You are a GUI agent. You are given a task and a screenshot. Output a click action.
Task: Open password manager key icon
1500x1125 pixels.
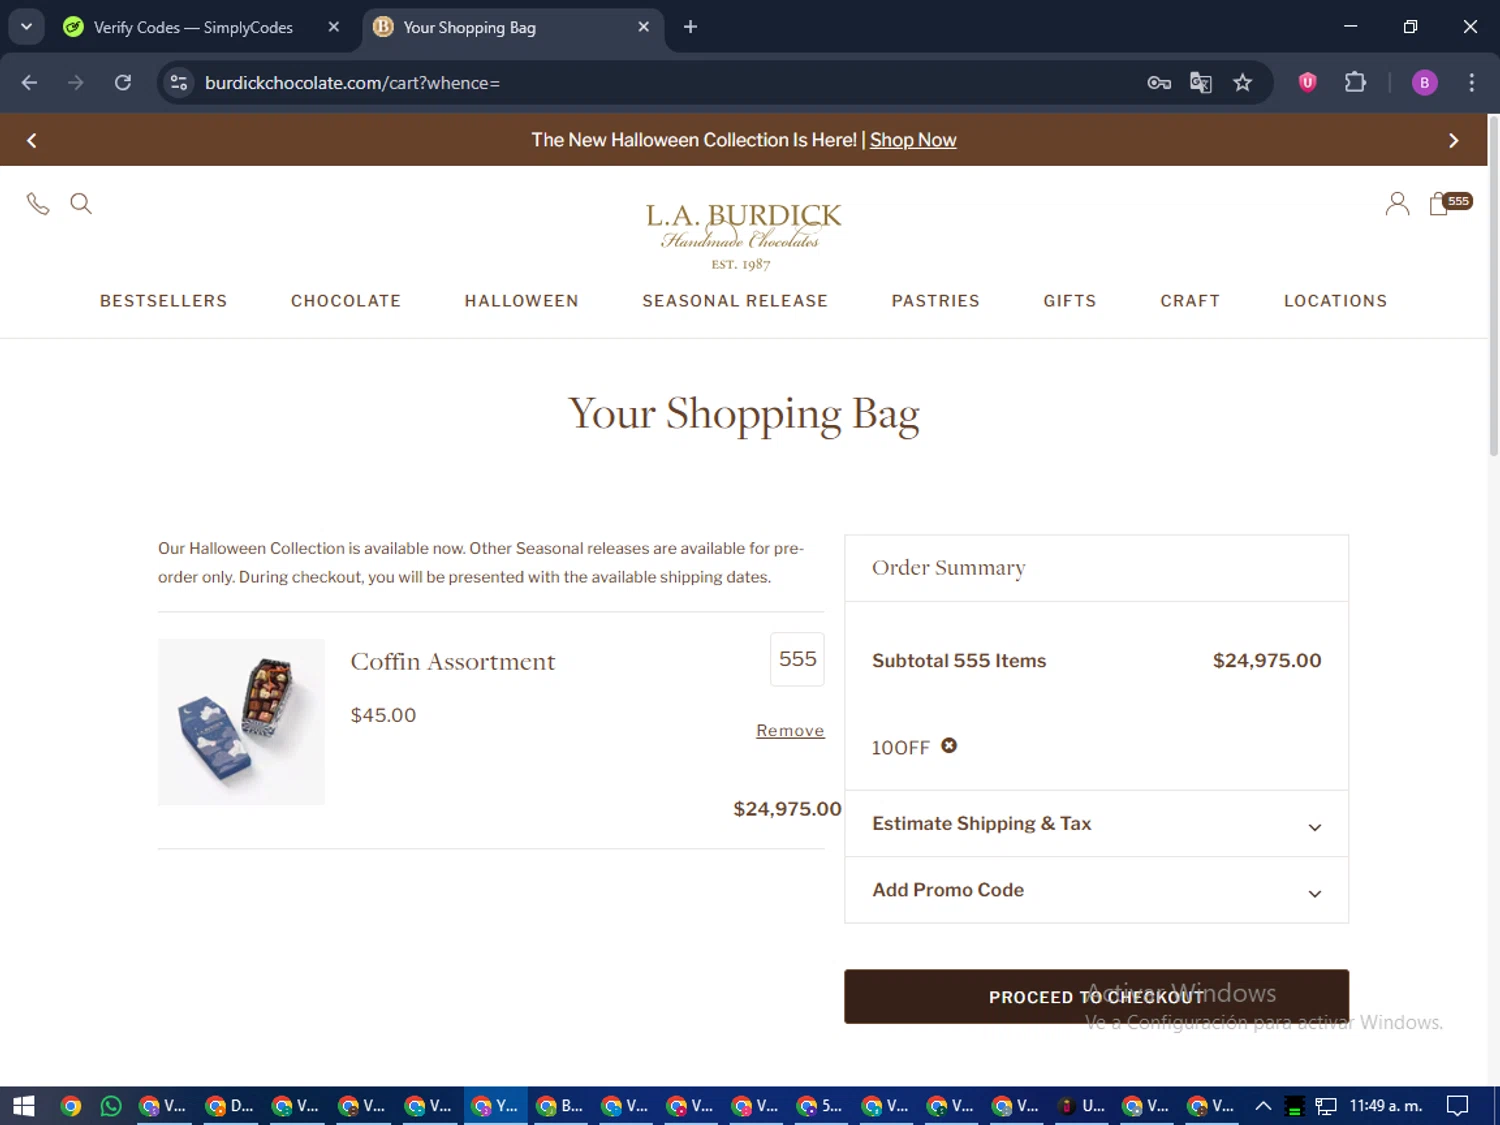(1159, 83)
